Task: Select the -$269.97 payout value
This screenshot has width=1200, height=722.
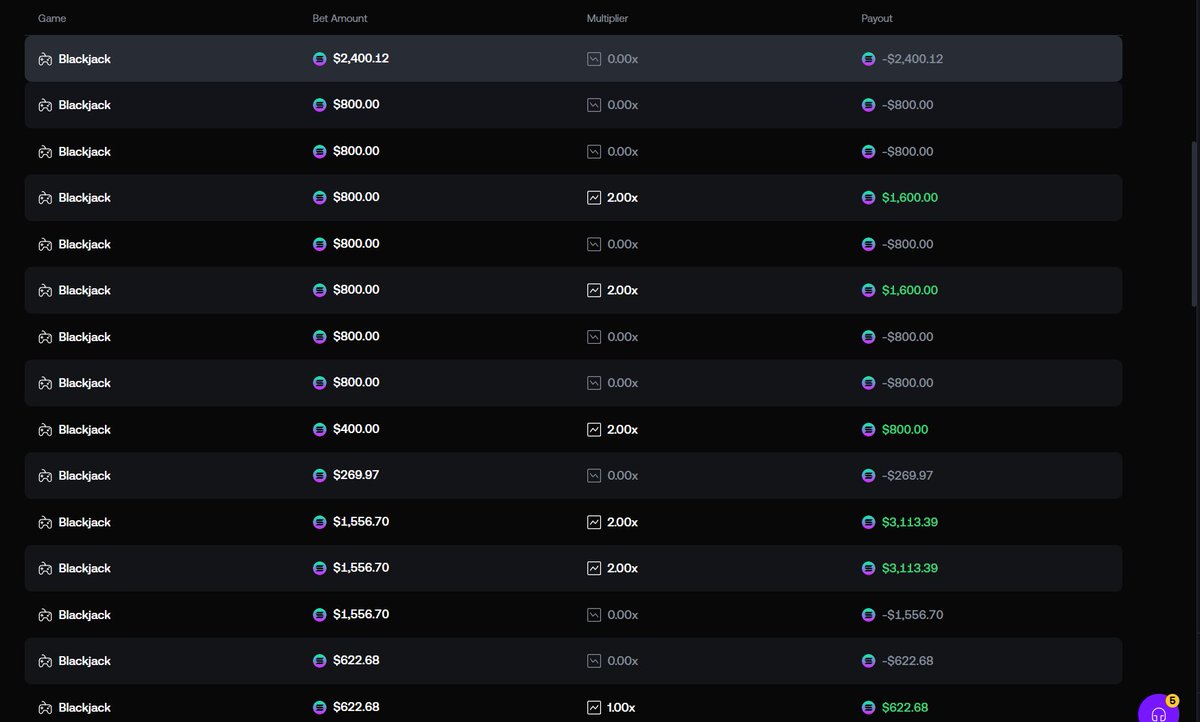Action: click(x=908, y=476)
